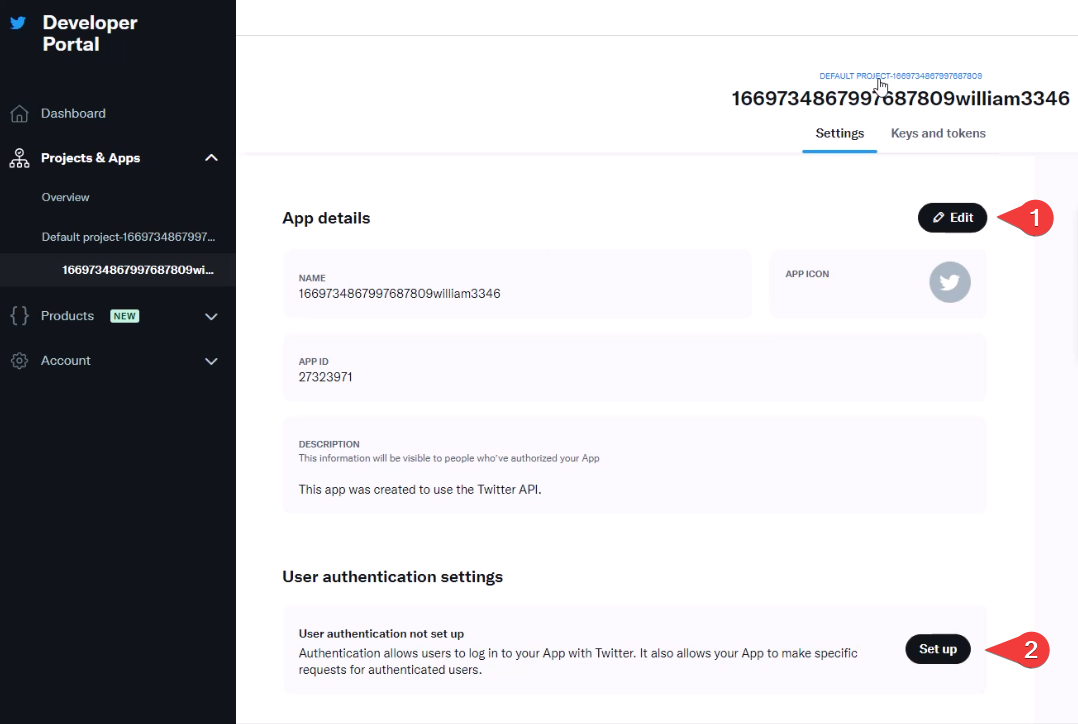
Task: Click the Products curly braces icon
Action: click(19, 316)
